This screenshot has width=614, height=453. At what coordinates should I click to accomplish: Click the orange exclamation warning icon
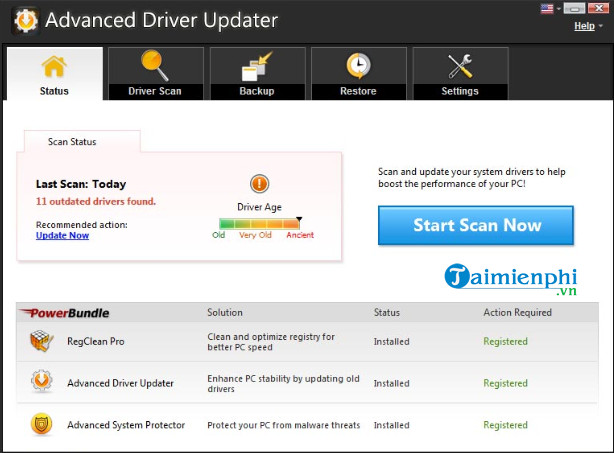[259, 184]
